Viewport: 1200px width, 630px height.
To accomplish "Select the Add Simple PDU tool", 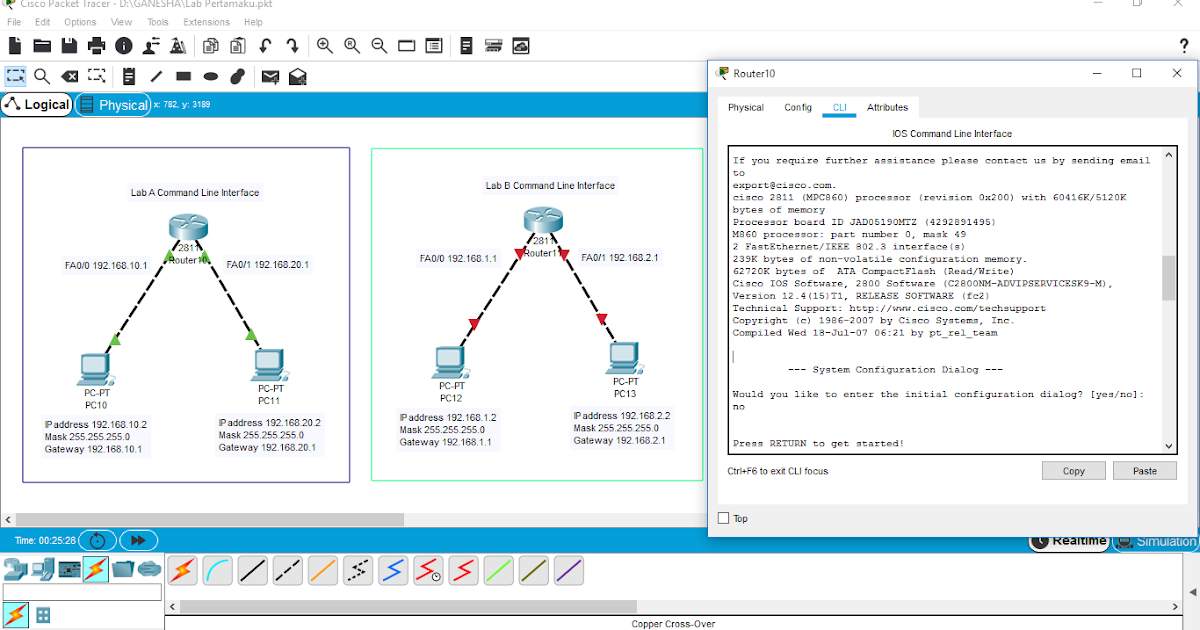I will point(268,76).
